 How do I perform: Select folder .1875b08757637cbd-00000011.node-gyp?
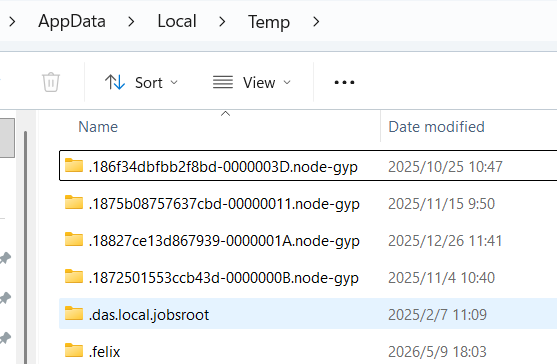click(308, 203)
